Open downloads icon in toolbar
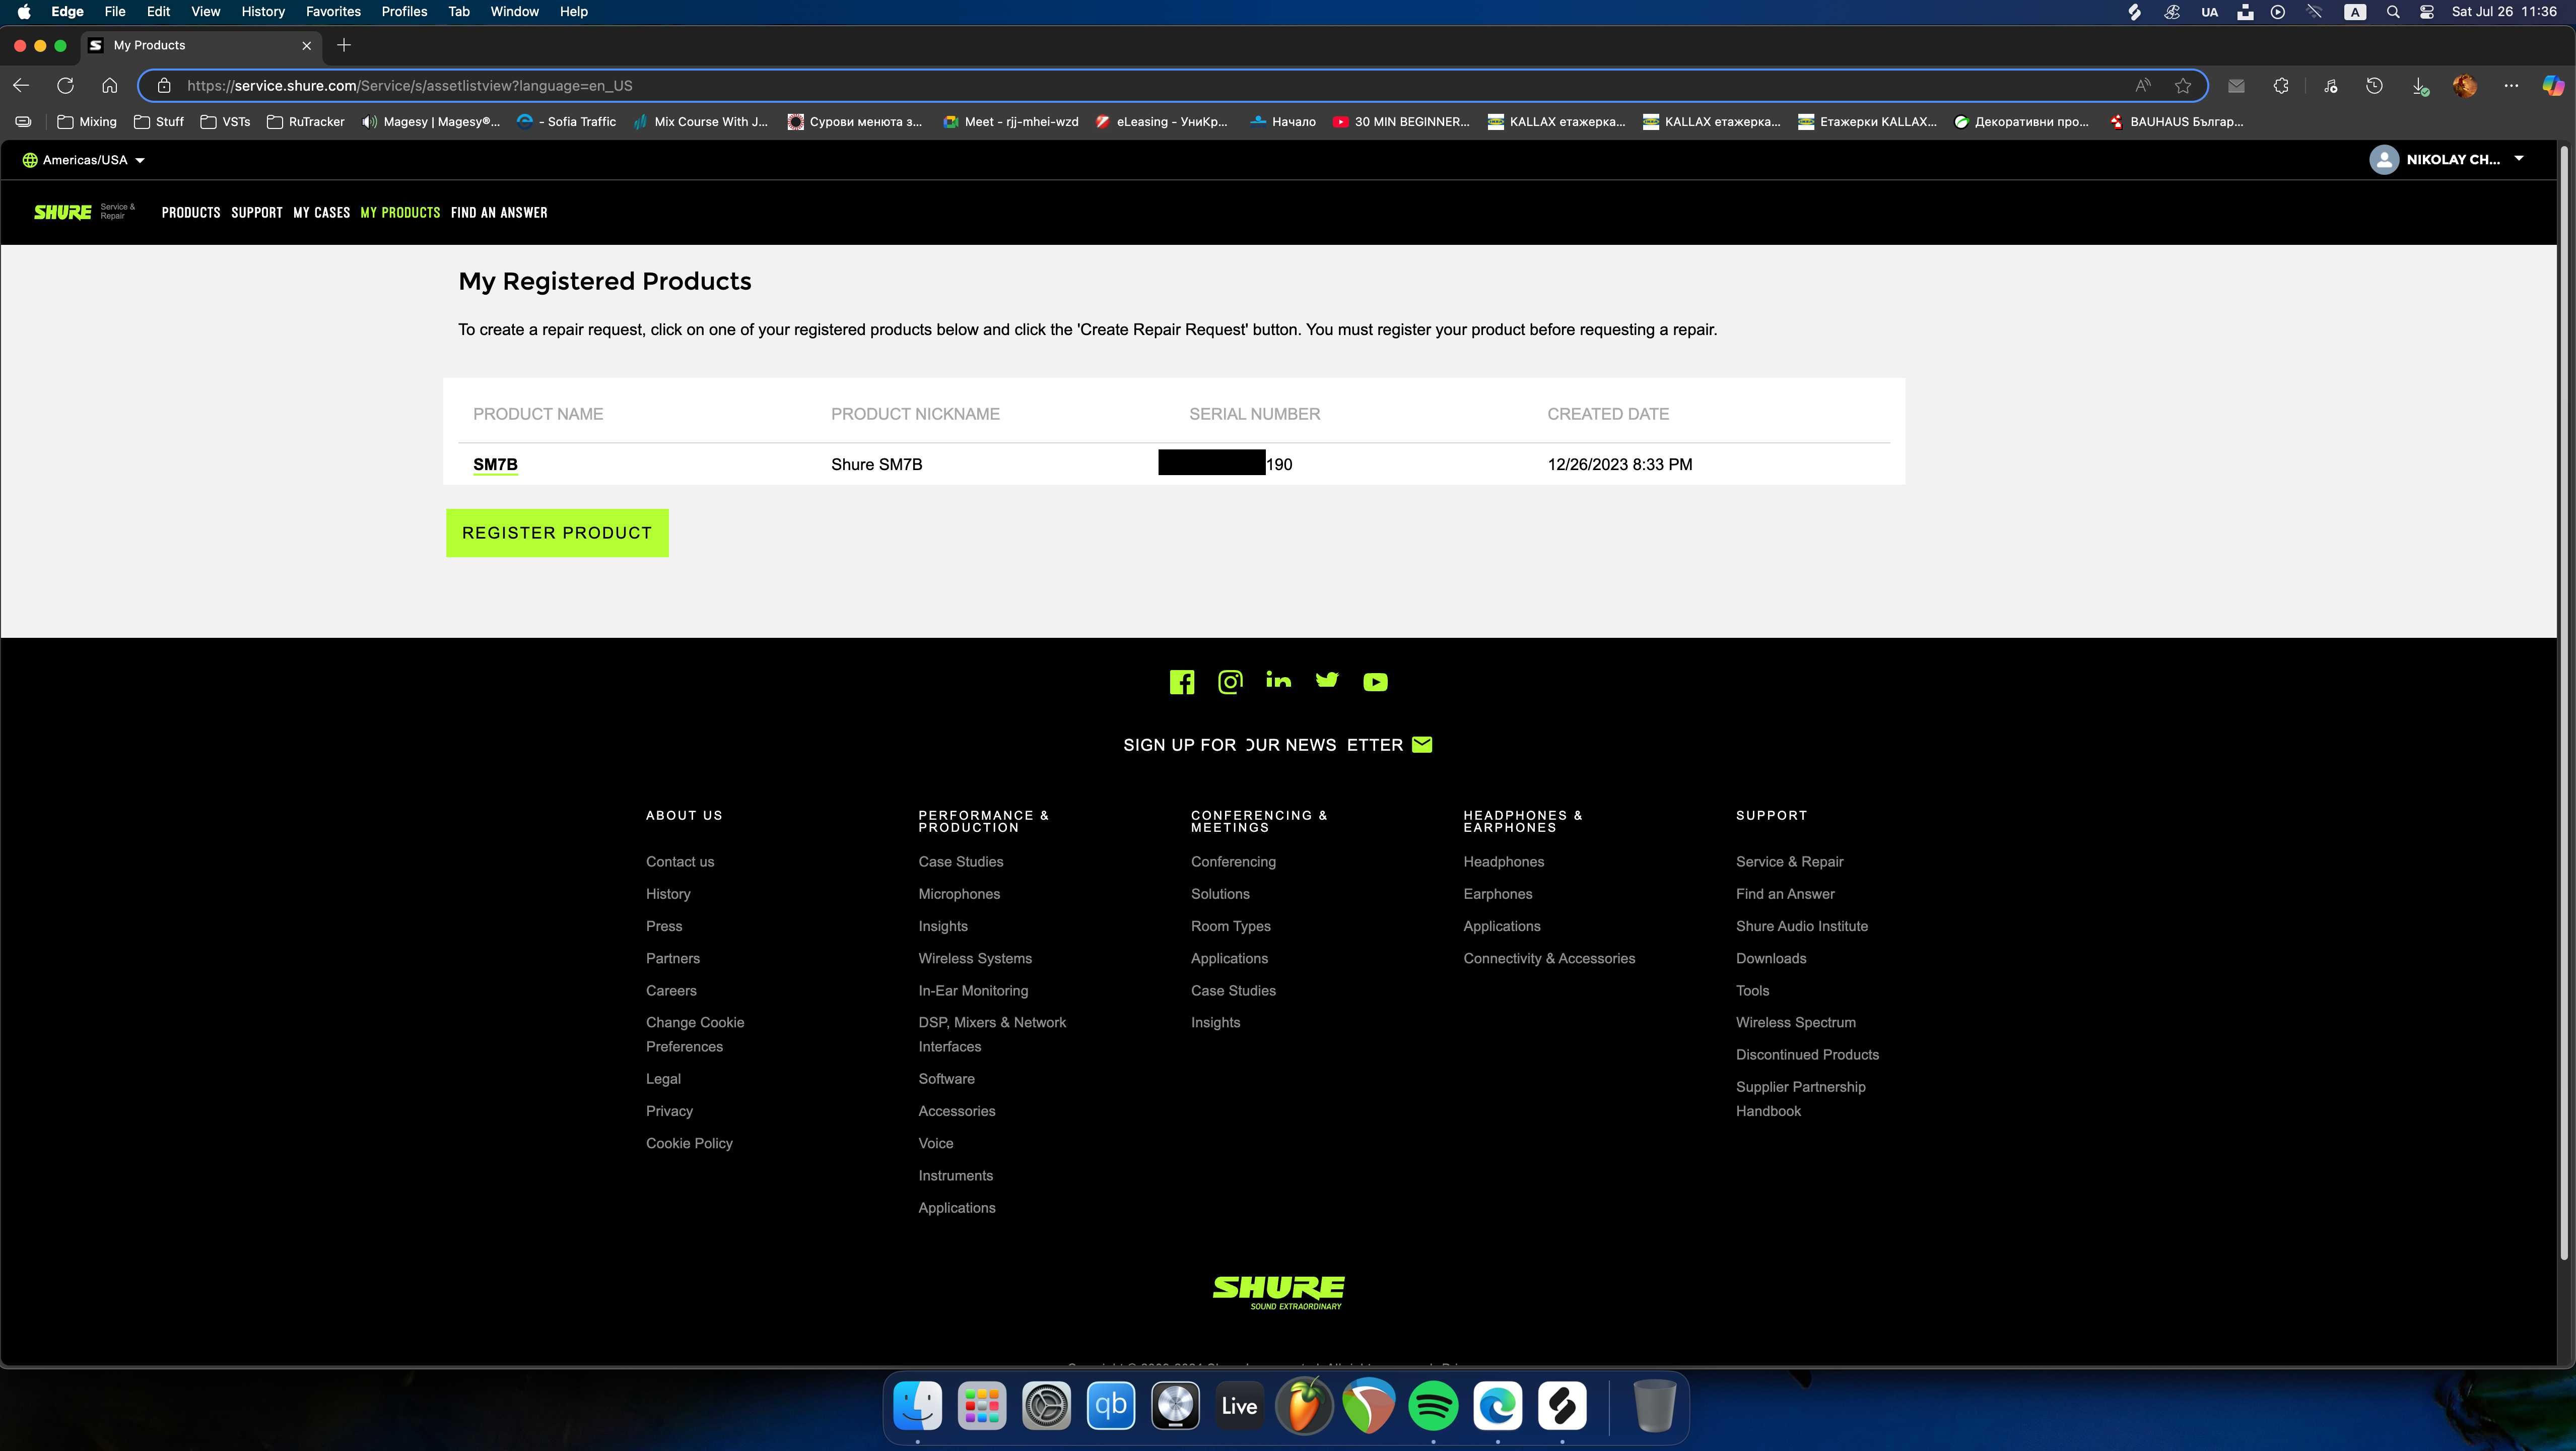2576x1451 pixels. (x=2420, y=86)
